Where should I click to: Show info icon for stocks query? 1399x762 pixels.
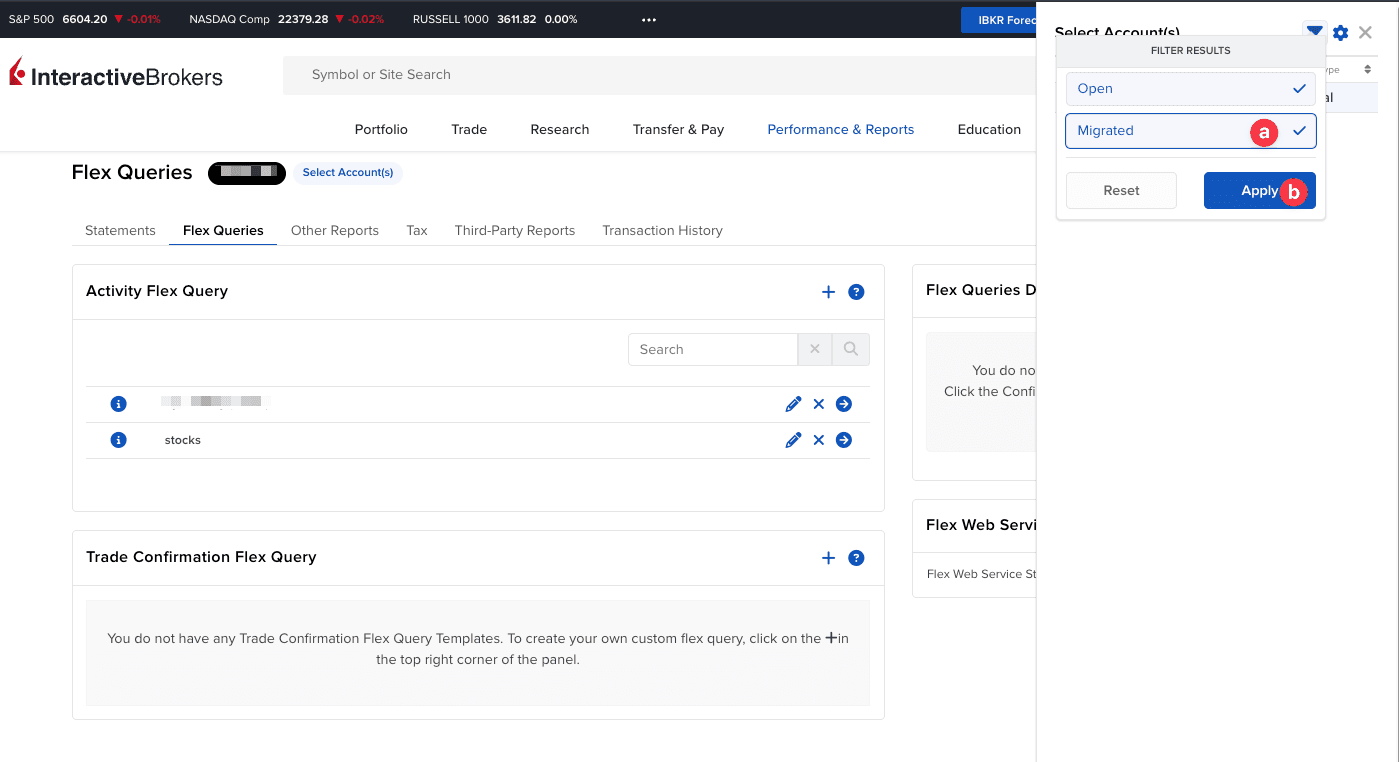point(118,440)
